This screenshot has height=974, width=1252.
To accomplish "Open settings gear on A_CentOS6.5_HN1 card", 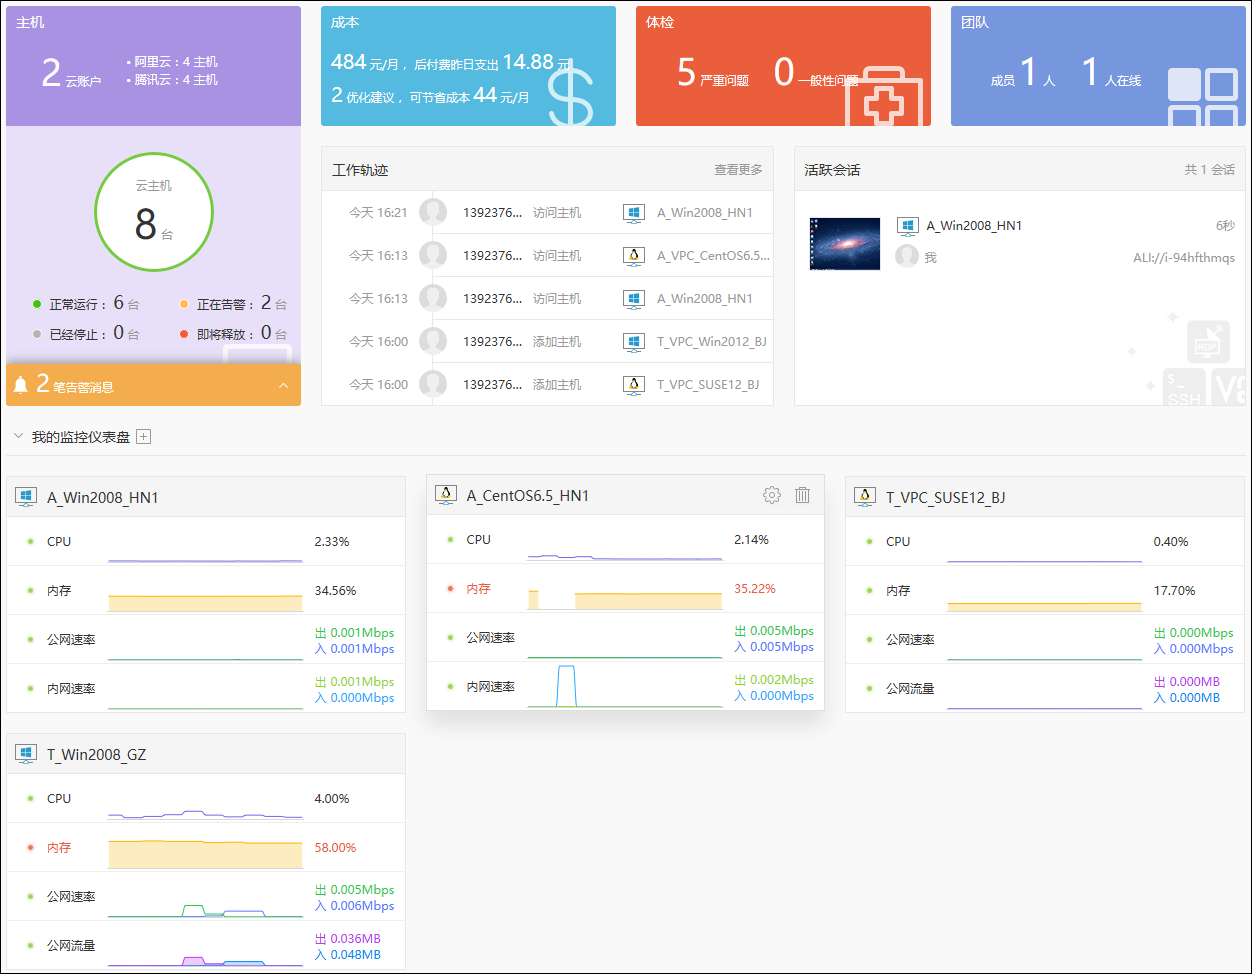I will [x=771, y=495].
